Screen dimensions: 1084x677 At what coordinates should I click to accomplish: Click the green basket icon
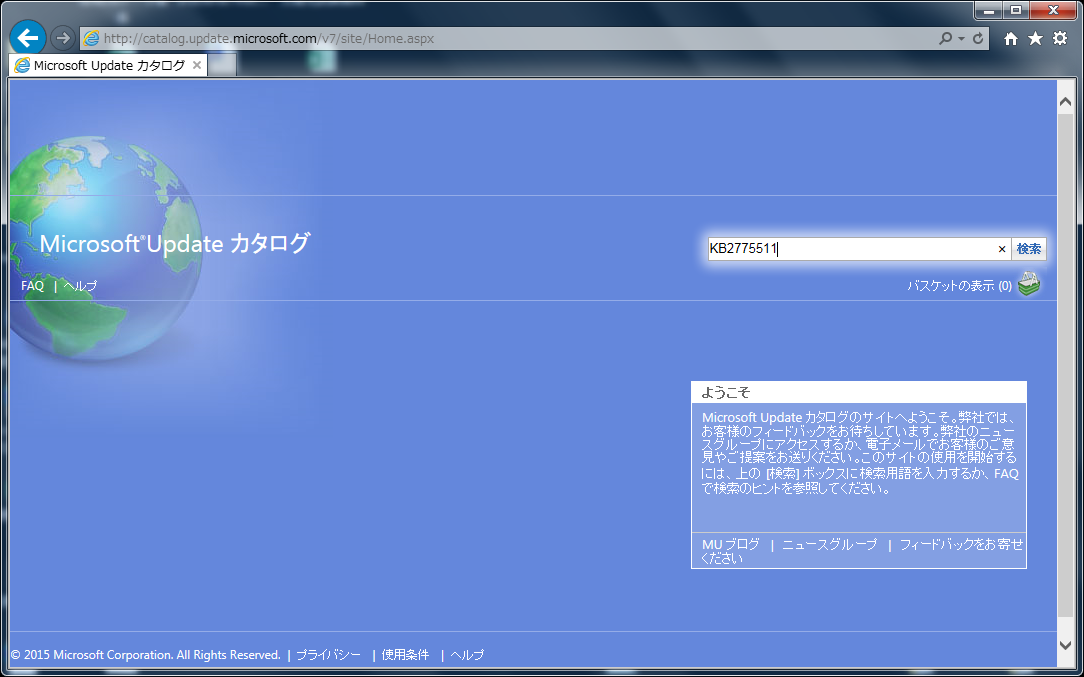pyautogui.click(x=1029, y=285)
